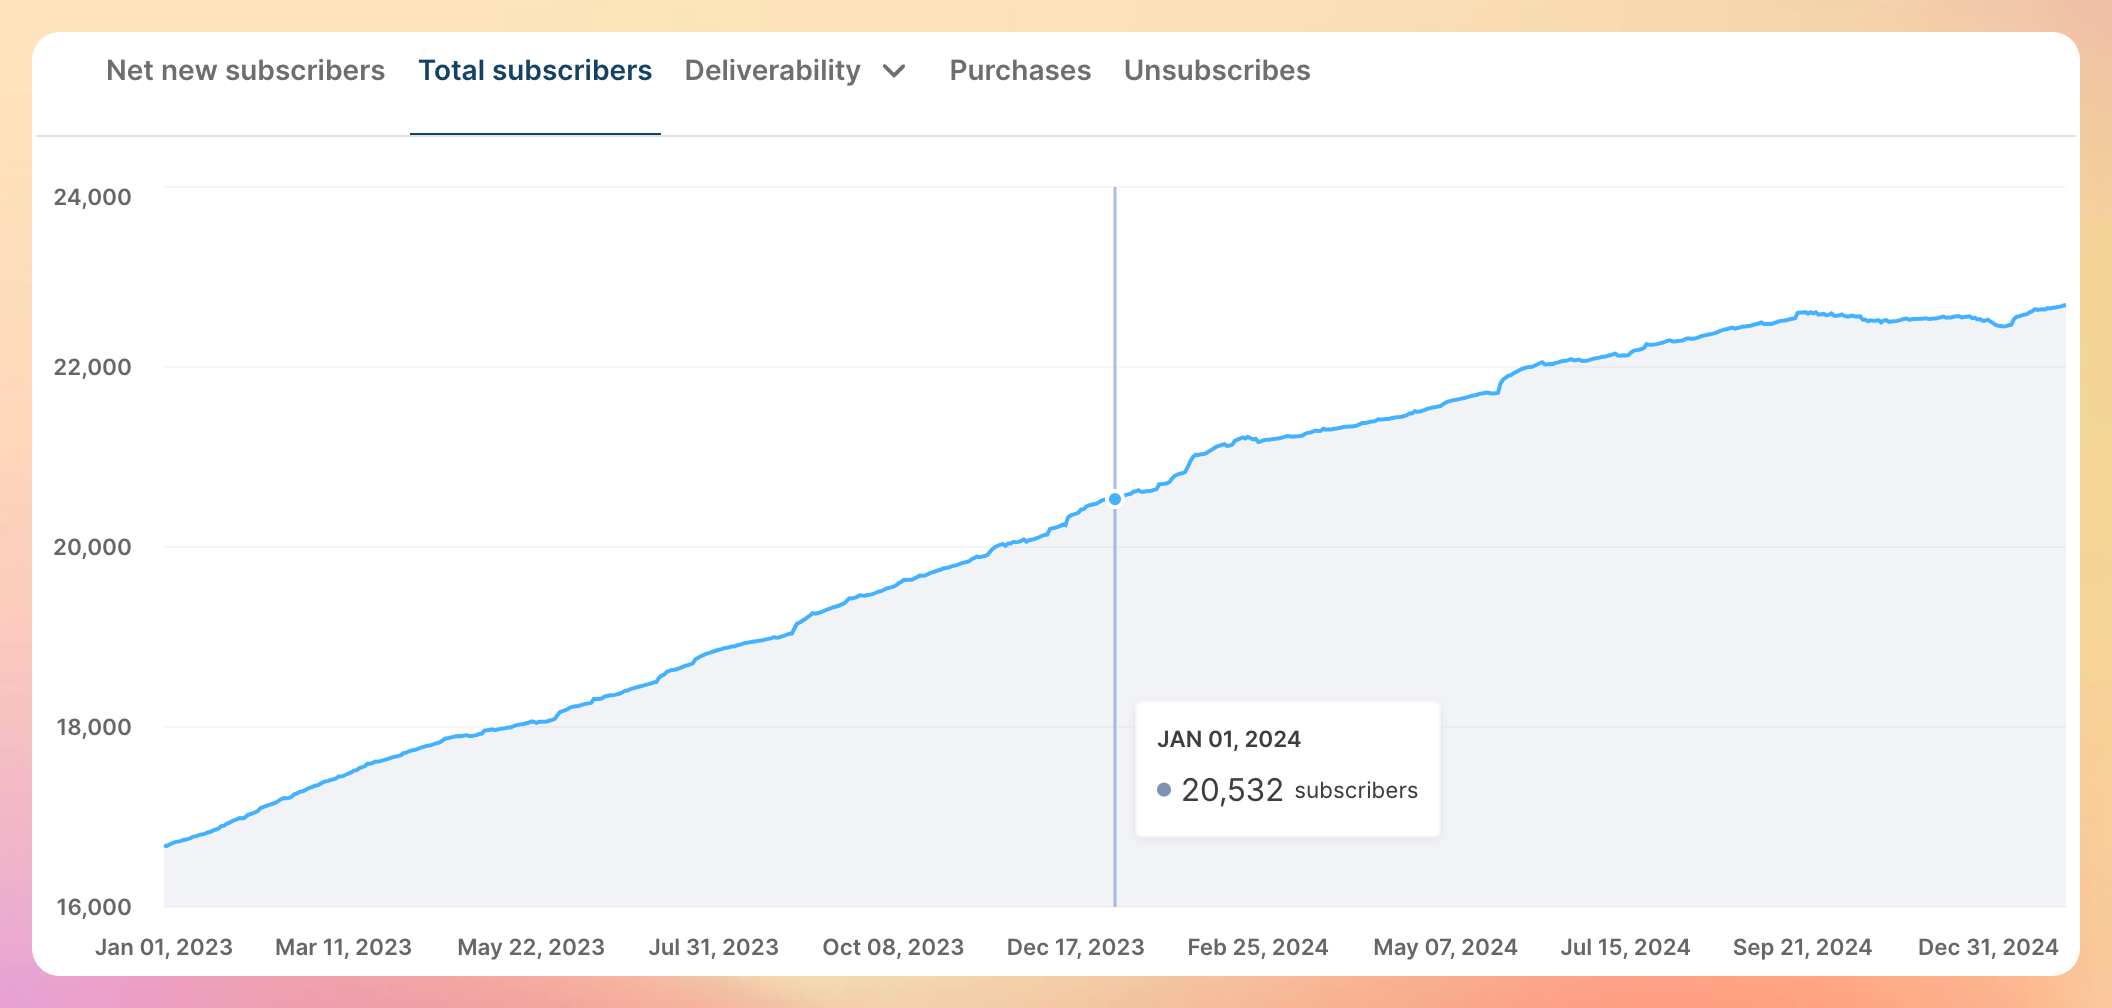Click the highlighted Jan 01, 2024 data point

tap(1113, 497)
